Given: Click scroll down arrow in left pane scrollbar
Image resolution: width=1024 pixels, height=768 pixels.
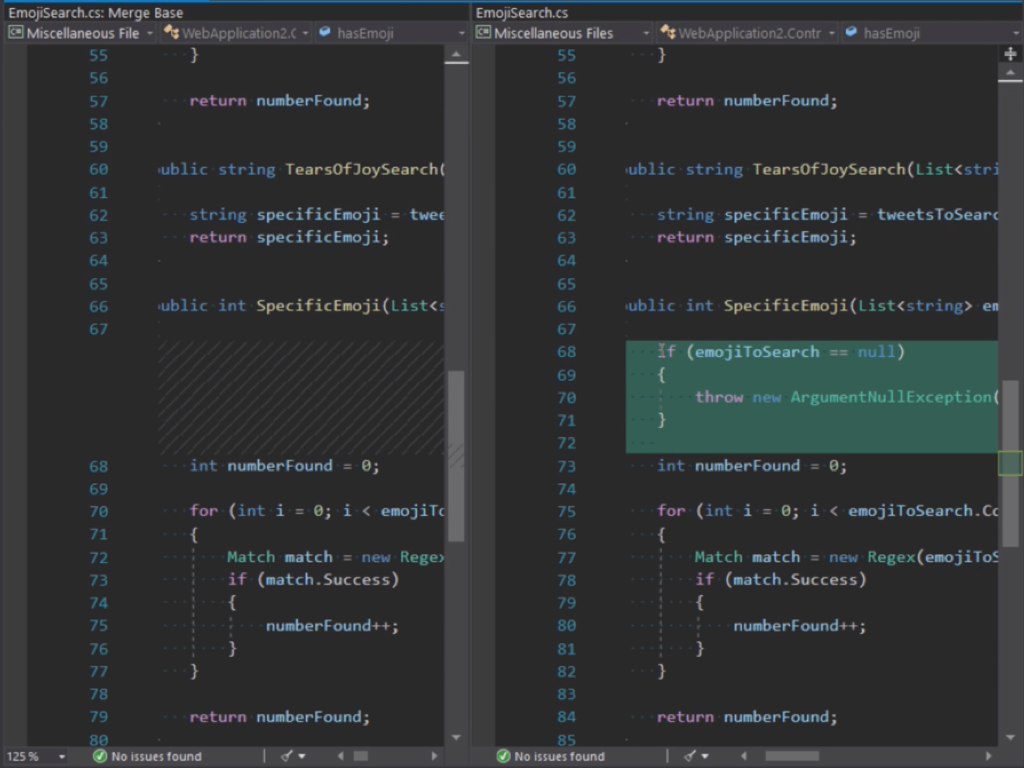Looking at the screenshot, I should click(x=456, y=738).
